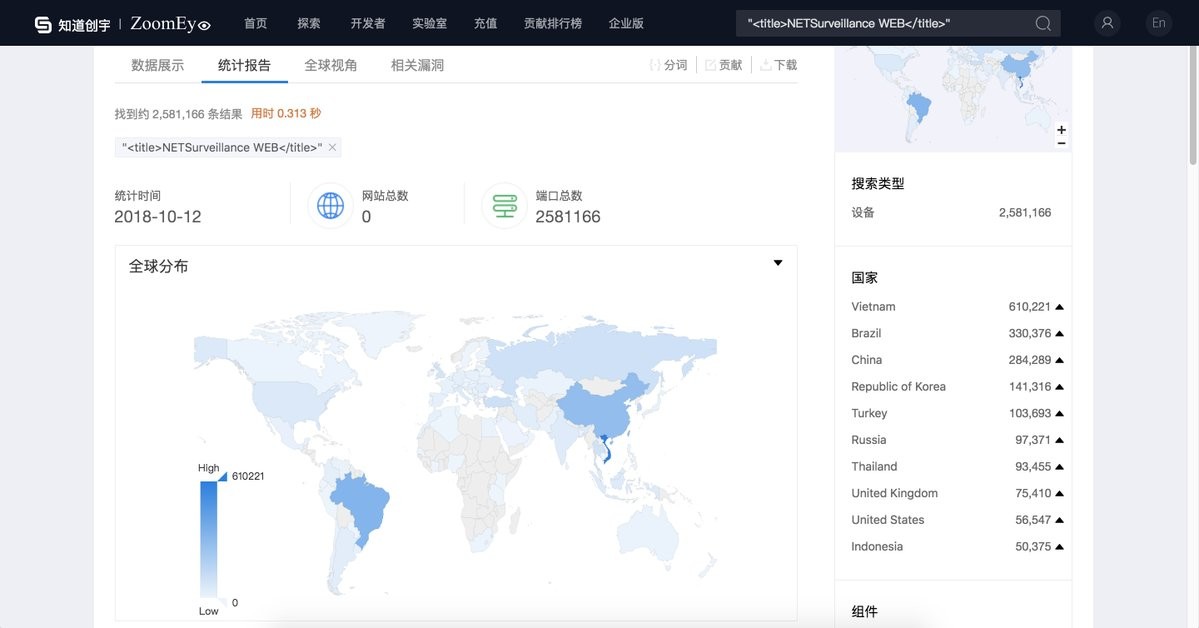The height and width of the screenshot is (628, 1199).
Task: Click the search magnifier icon
Action: pyautogui.click(x=1043, y=23)
